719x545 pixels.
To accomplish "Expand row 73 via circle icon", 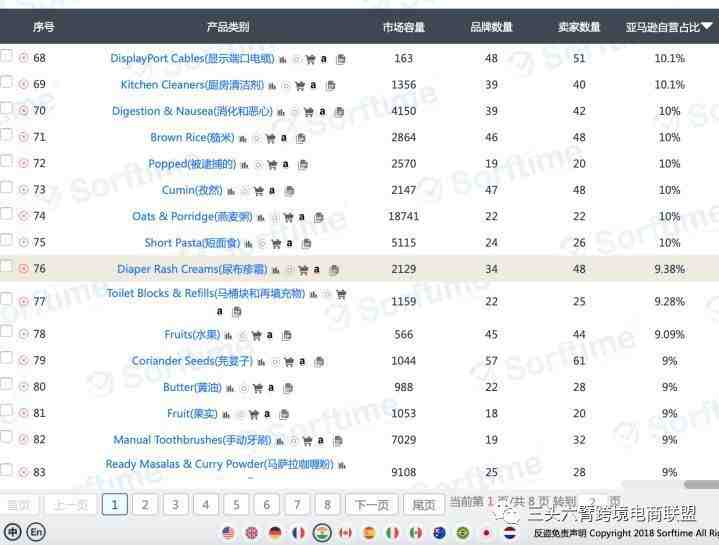I will pyautogui.click(x=23, y=190).
